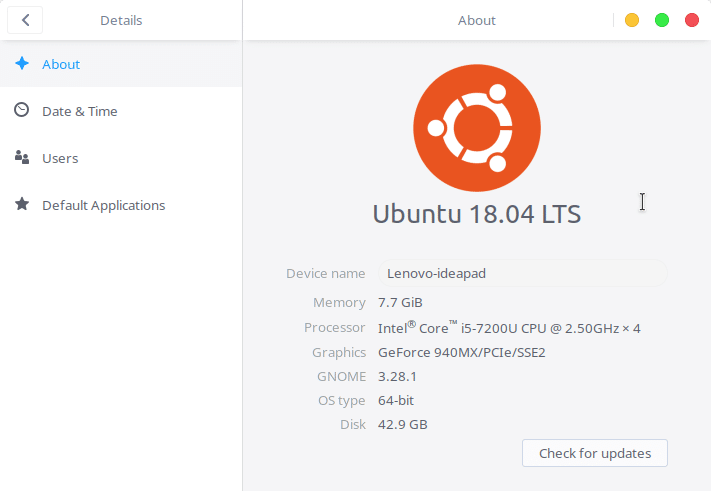
Task: Click the Default Applications star icon
Action: click(x=22, y=204)
